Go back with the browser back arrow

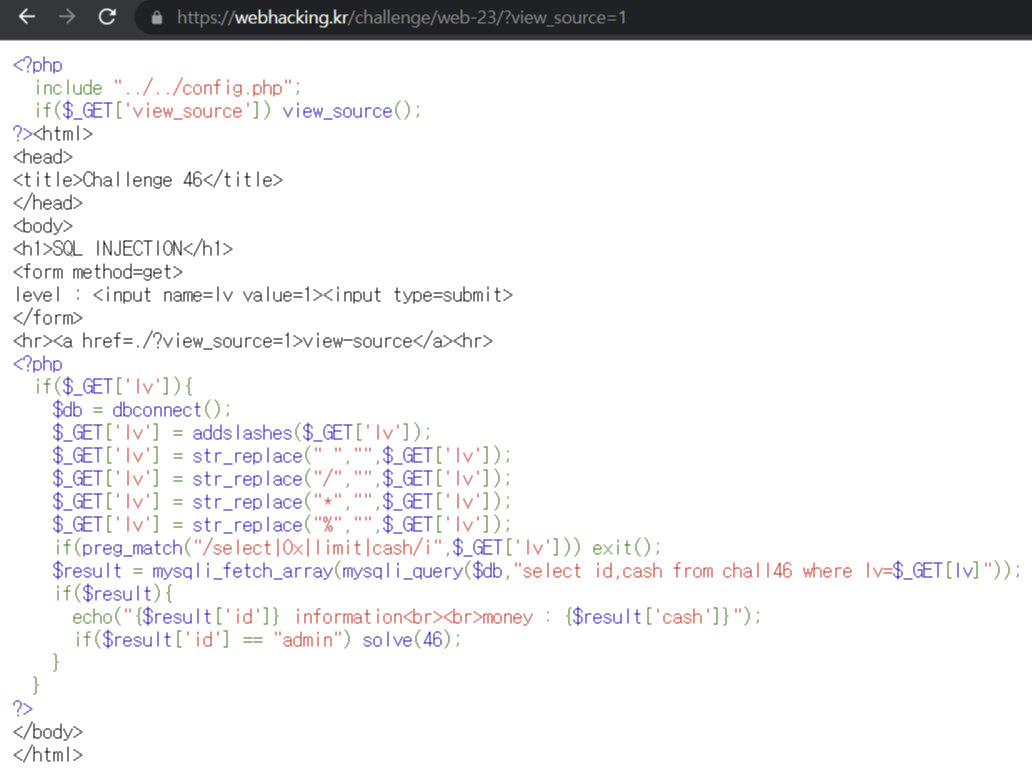click(27, 16)
